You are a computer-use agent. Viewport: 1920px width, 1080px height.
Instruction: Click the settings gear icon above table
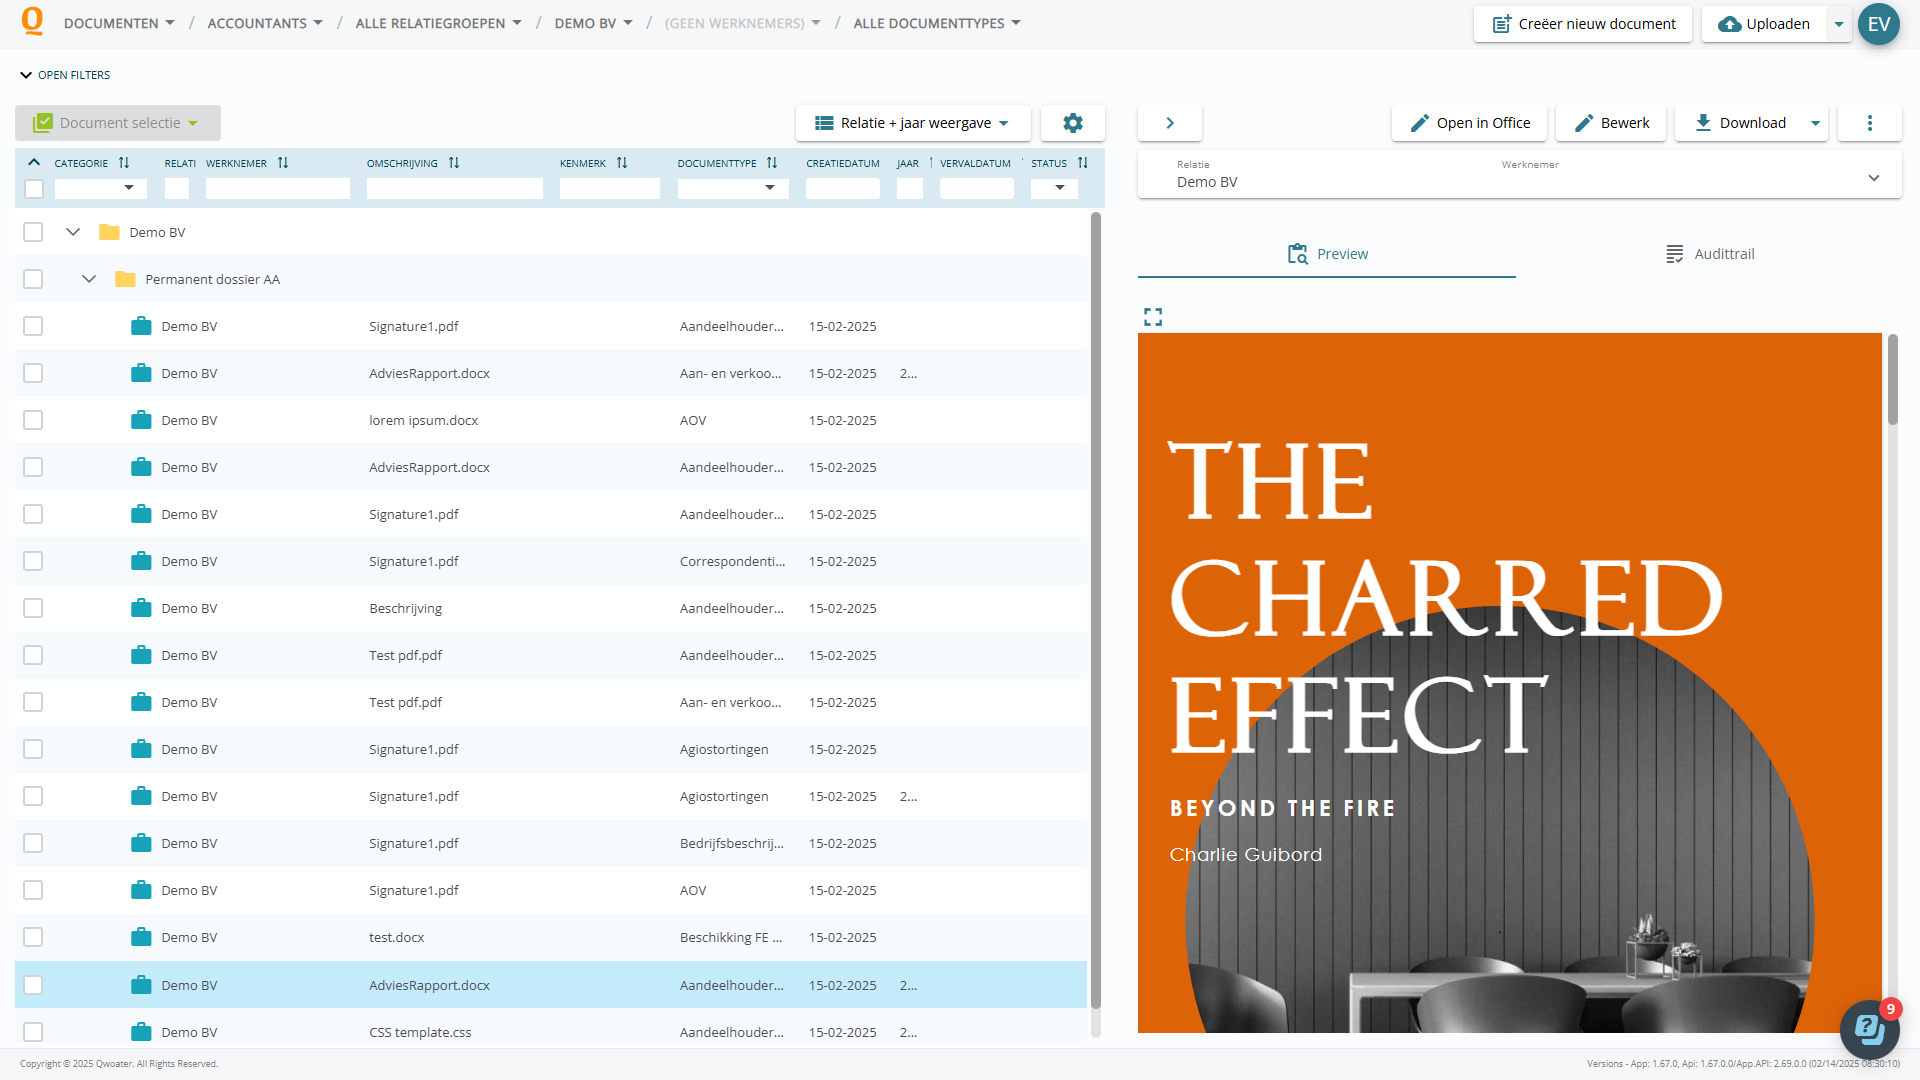pos(1072,123)
